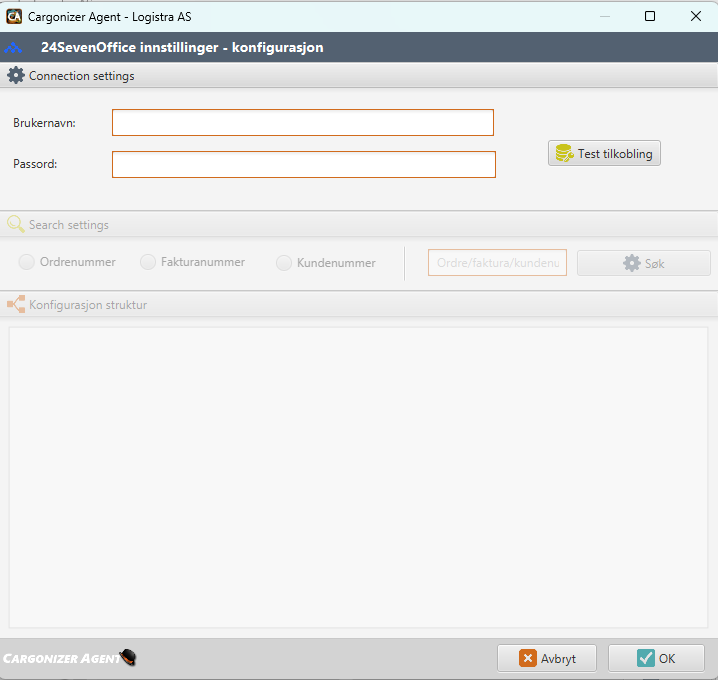Click the Connection settings section header
Screen dimensions: 718x680
tap(359, 76)
